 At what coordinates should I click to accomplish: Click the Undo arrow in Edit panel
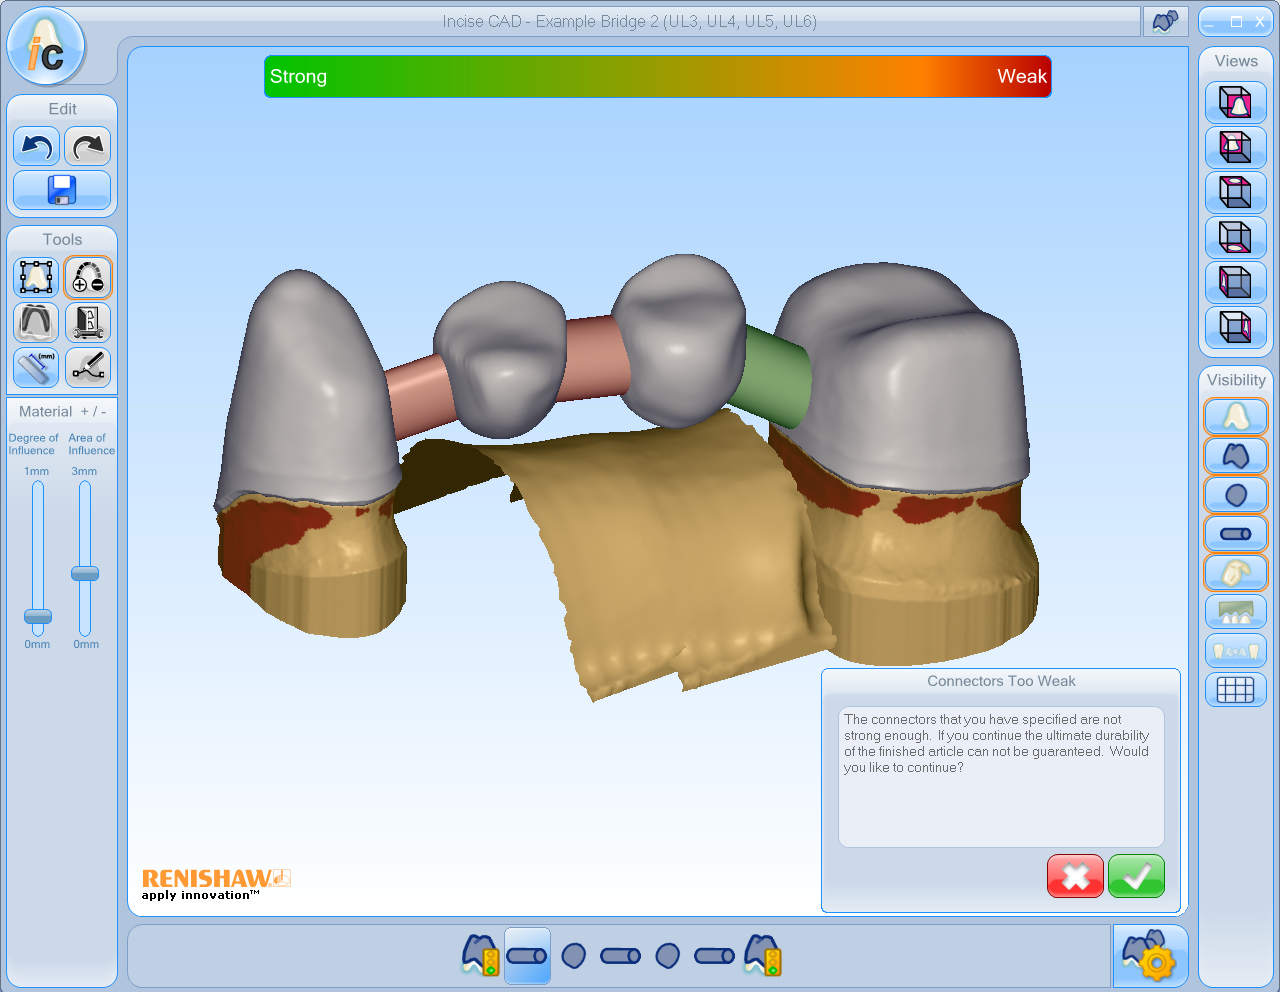tap(36, 147)
